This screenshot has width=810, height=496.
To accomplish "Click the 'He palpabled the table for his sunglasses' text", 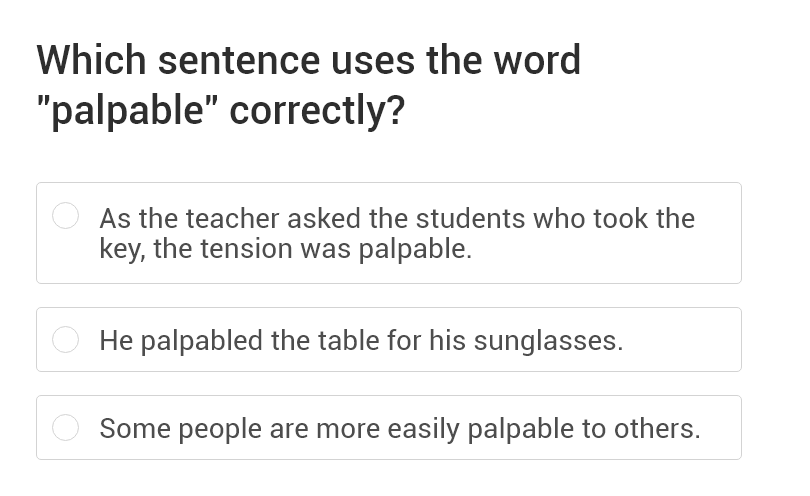I will click(361, 341).
